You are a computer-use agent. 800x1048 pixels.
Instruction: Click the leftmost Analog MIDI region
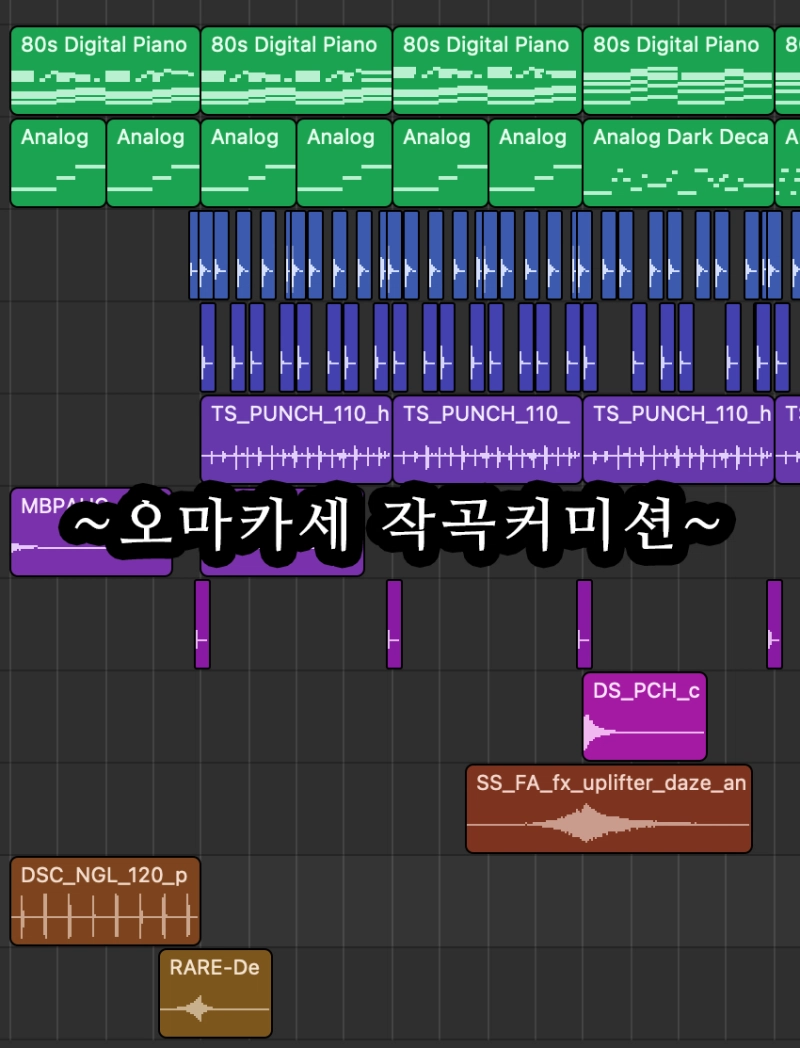pyautogui.click(x=57, y=163)
